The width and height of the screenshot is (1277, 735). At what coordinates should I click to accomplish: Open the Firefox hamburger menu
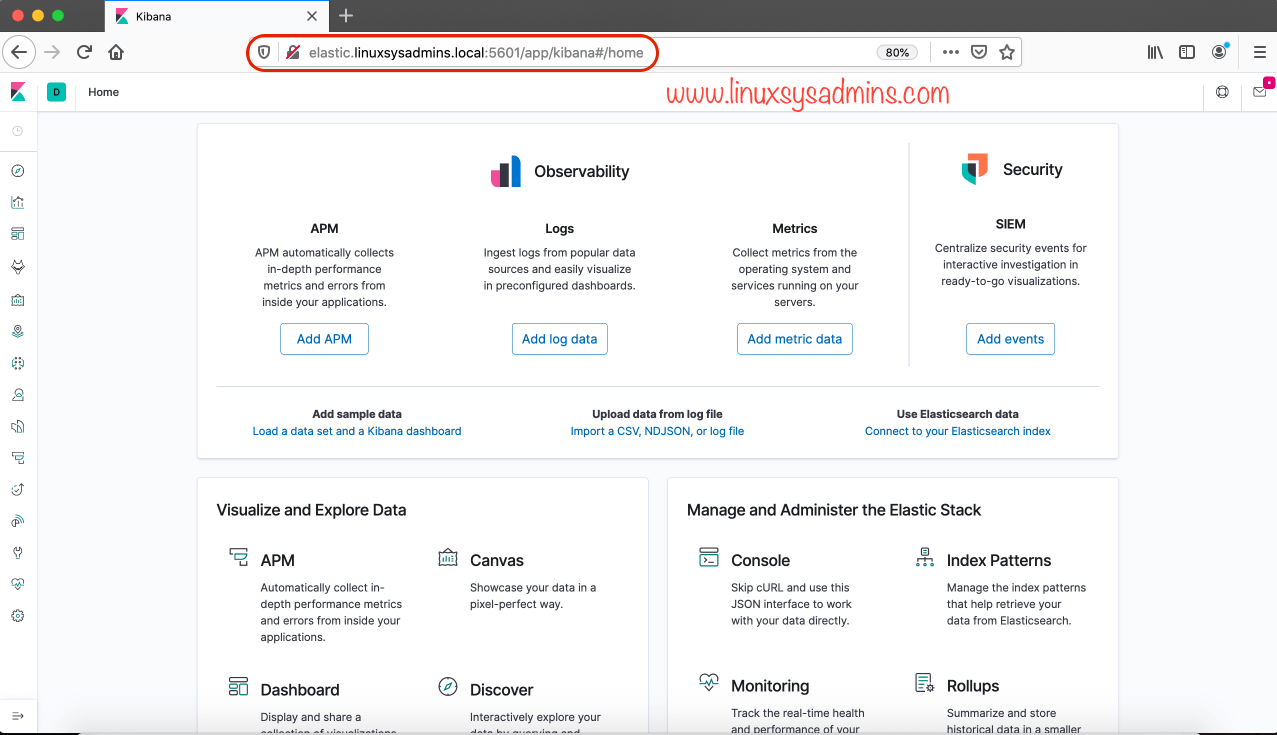(x=1259, y=52)
